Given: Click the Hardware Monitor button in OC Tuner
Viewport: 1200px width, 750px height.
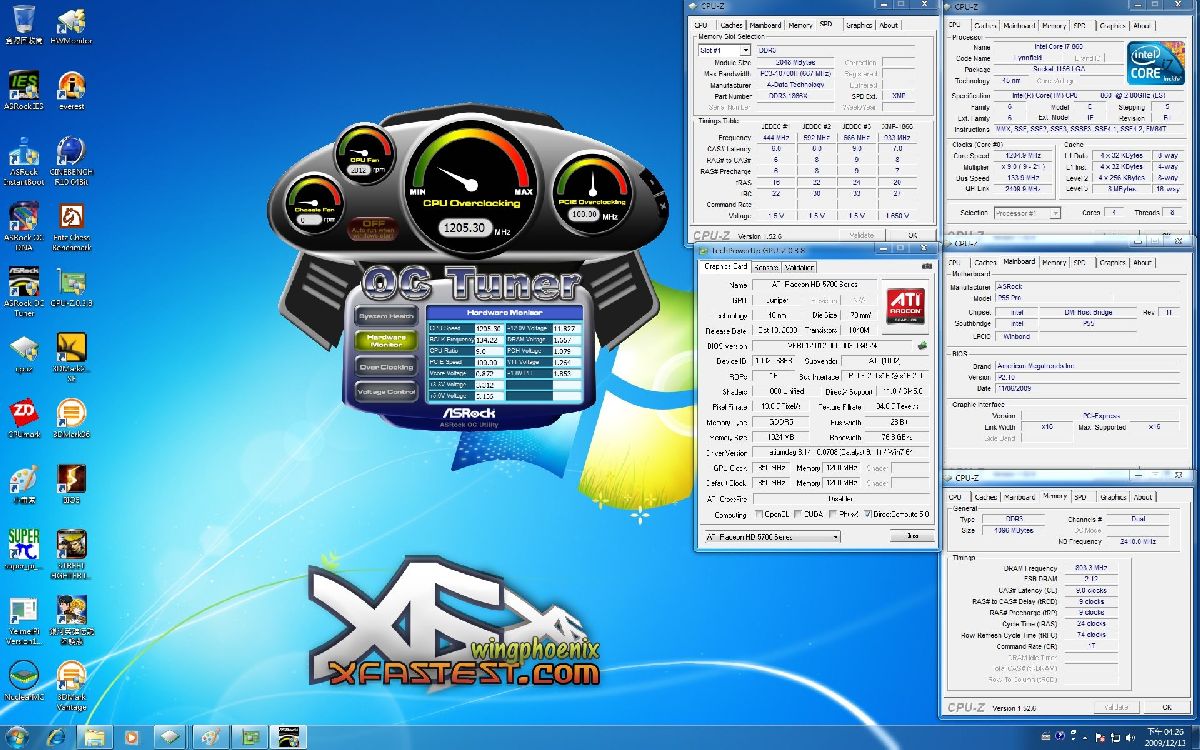Looking at the screenshot, I should (387, 341).
